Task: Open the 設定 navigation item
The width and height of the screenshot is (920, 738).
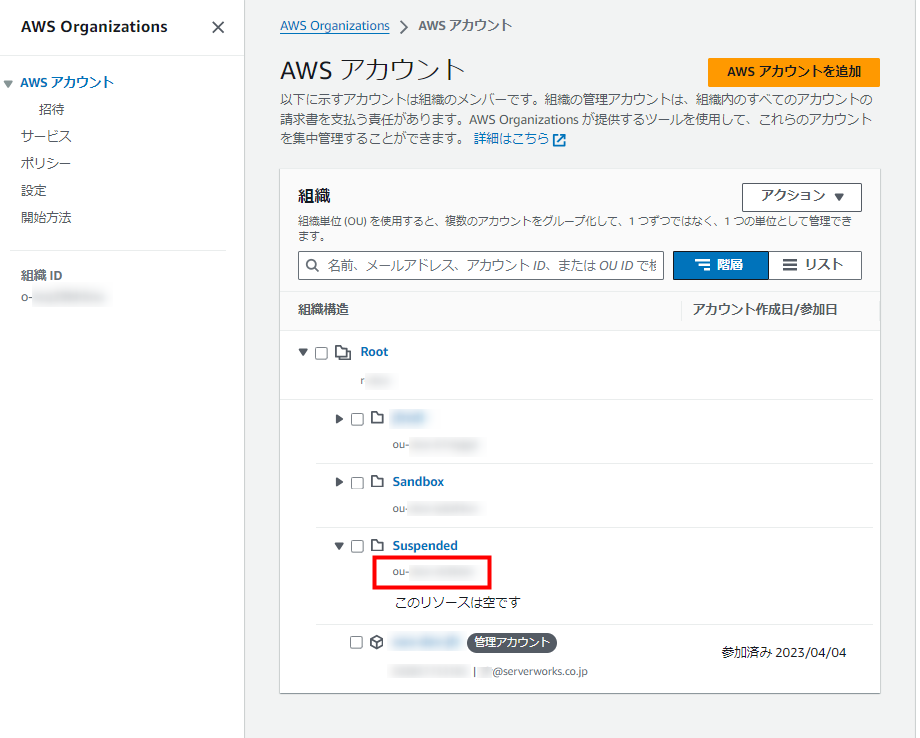Action: point(33,190)
